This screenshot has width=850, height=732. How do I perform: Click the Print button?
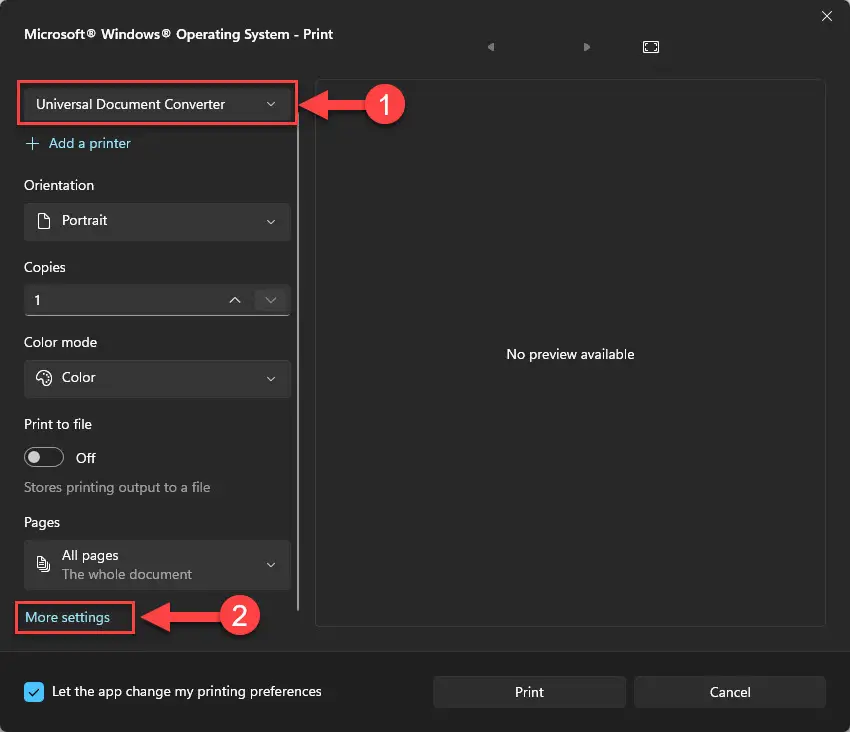pos(530,692)
